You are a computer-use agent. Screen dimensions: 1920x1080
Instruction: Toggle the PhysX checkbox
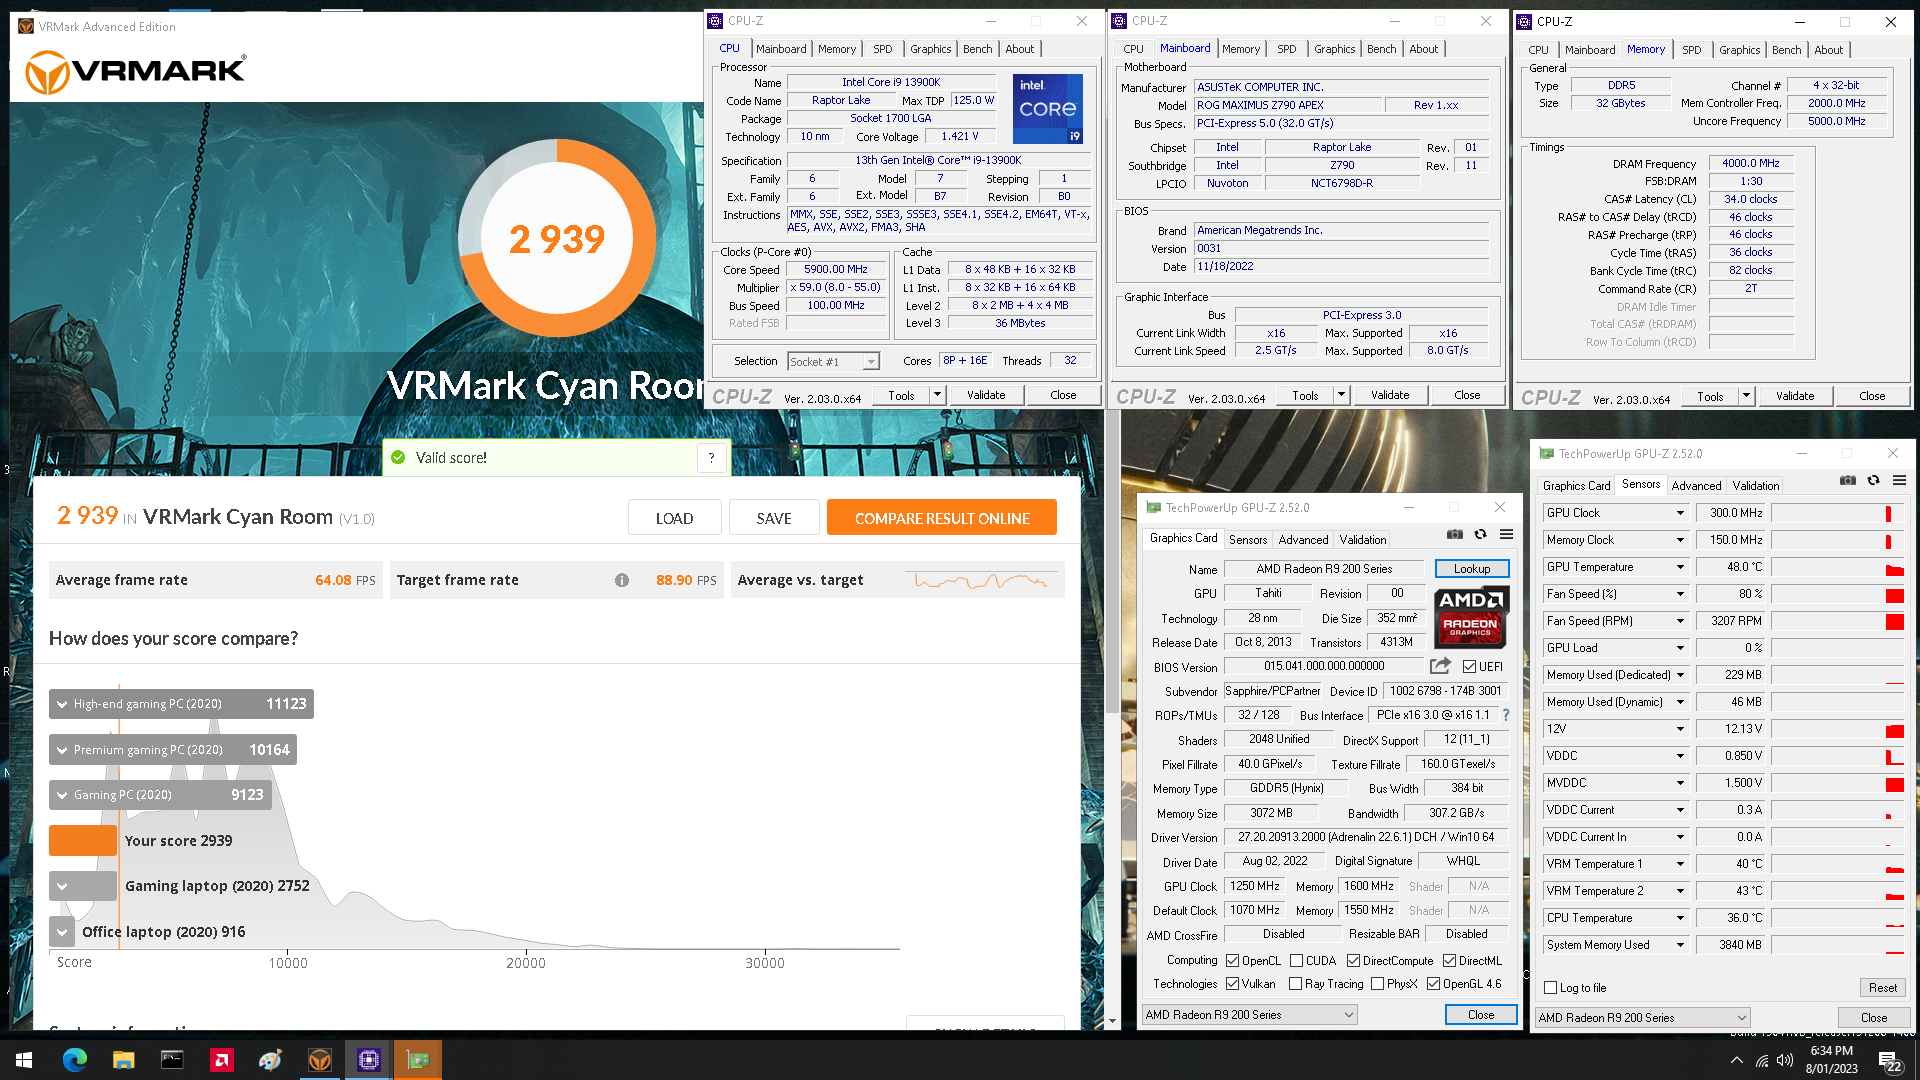tap(1377, 983)
